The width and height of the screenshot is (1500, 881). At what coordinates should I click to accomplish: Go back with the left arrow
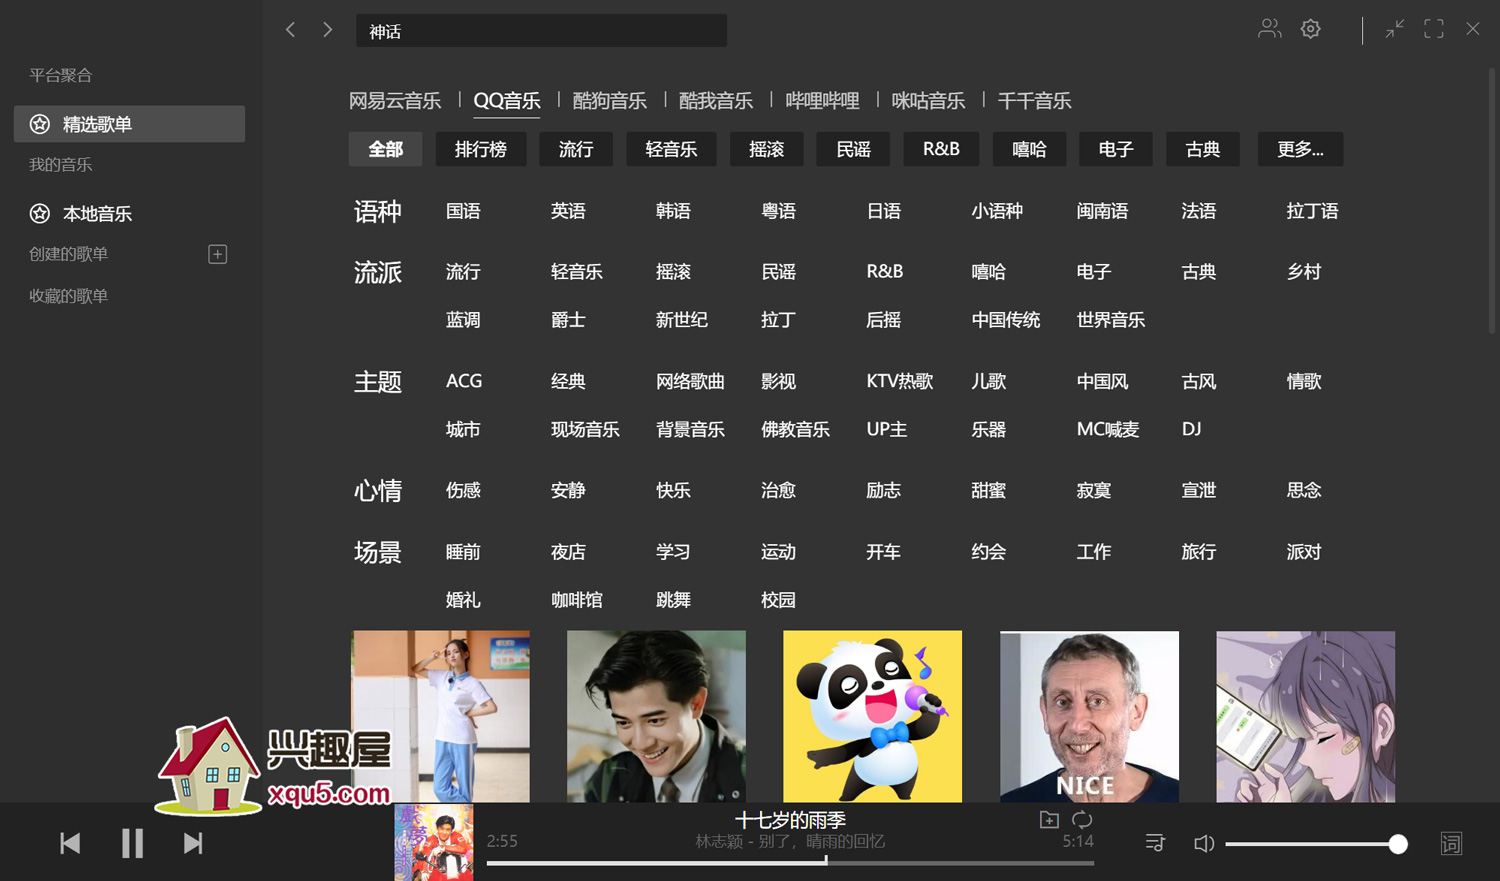pos(291,30)
